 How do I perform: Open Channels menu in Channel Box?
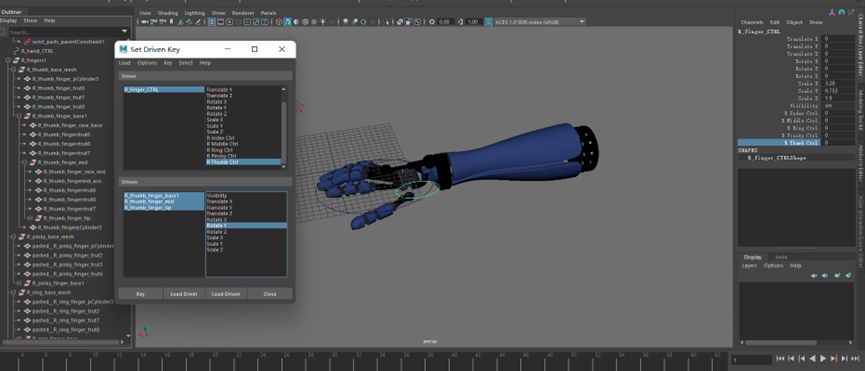coord(752,23)
